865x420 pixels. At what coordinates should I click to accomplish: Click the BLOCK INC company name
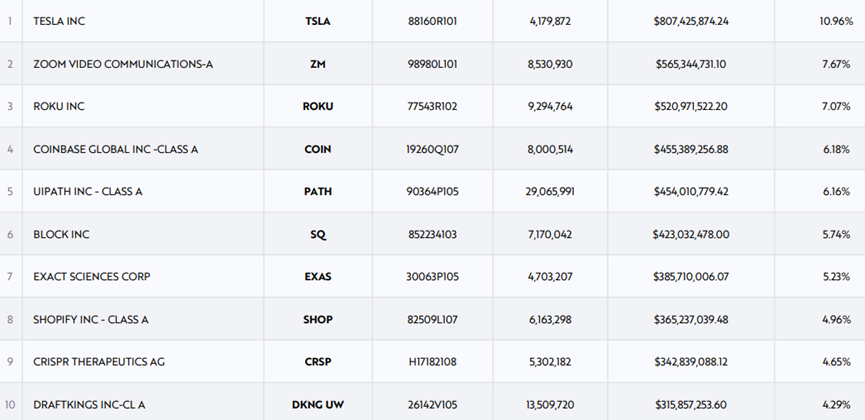(x=61, y=234)
